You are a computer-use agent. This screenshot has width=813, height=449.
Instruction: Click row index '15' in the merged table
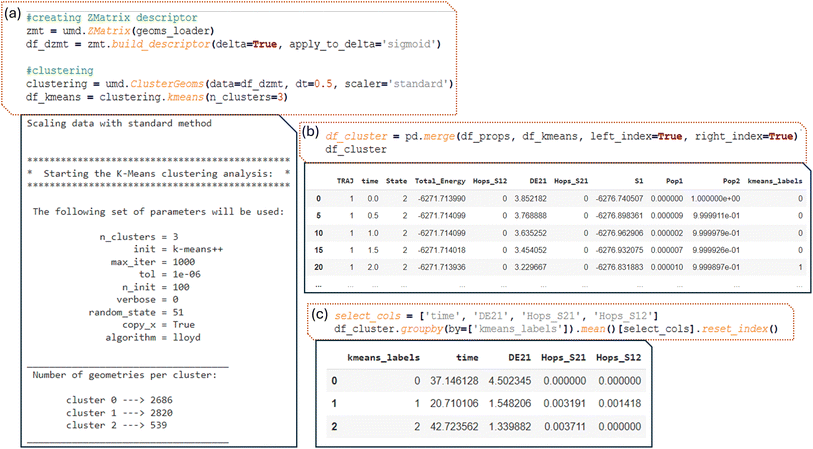pyautogui.click(x=318, y=250)
